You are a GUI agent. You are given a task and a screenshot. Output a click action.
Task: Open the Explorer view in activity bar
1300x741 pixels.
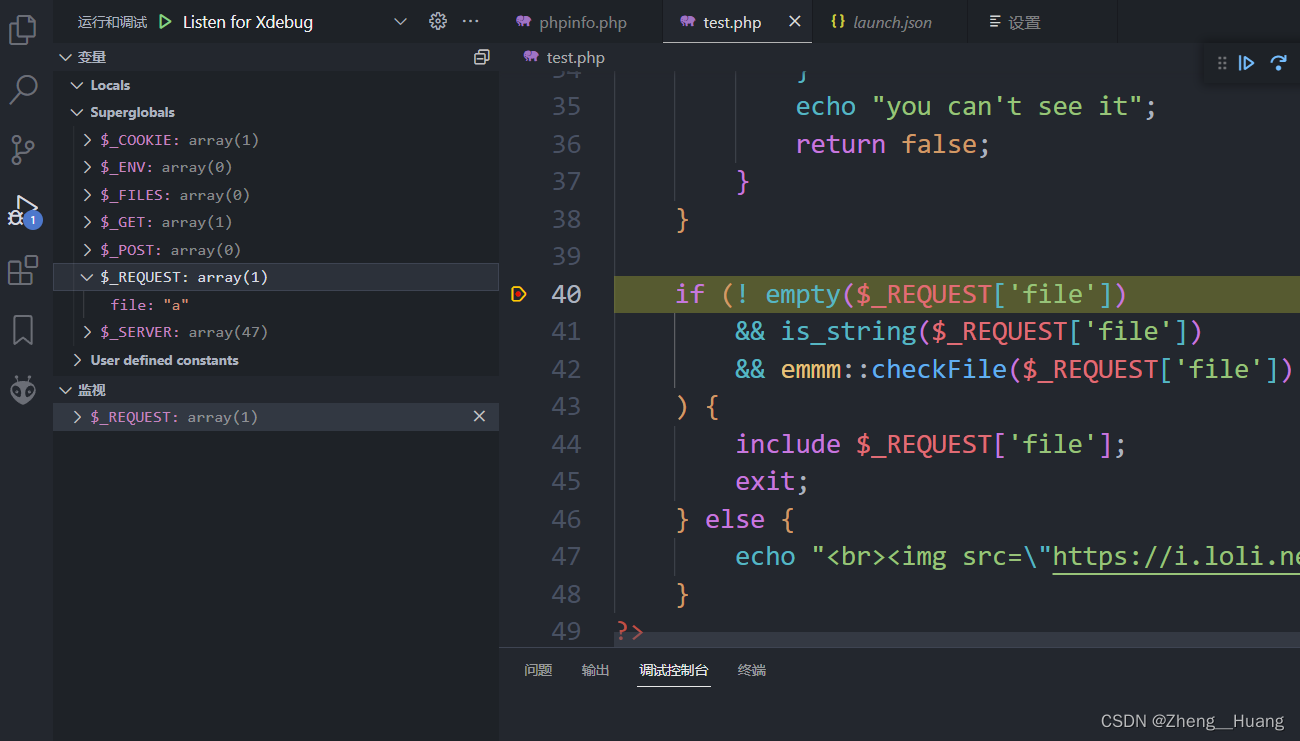coord(23,30)
